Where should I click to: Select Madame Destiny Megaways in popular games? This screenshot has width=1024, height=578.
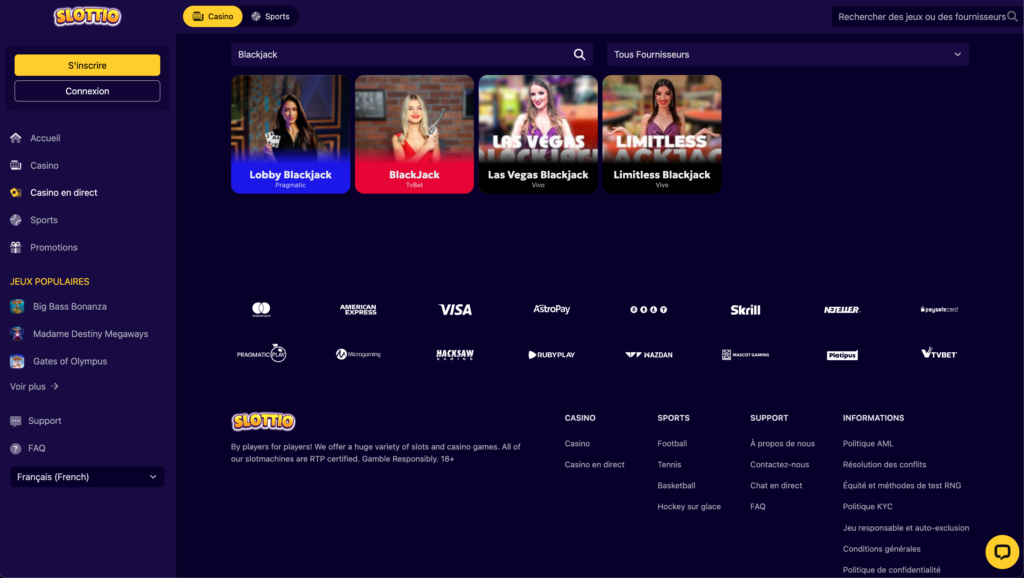click(90, 334)
